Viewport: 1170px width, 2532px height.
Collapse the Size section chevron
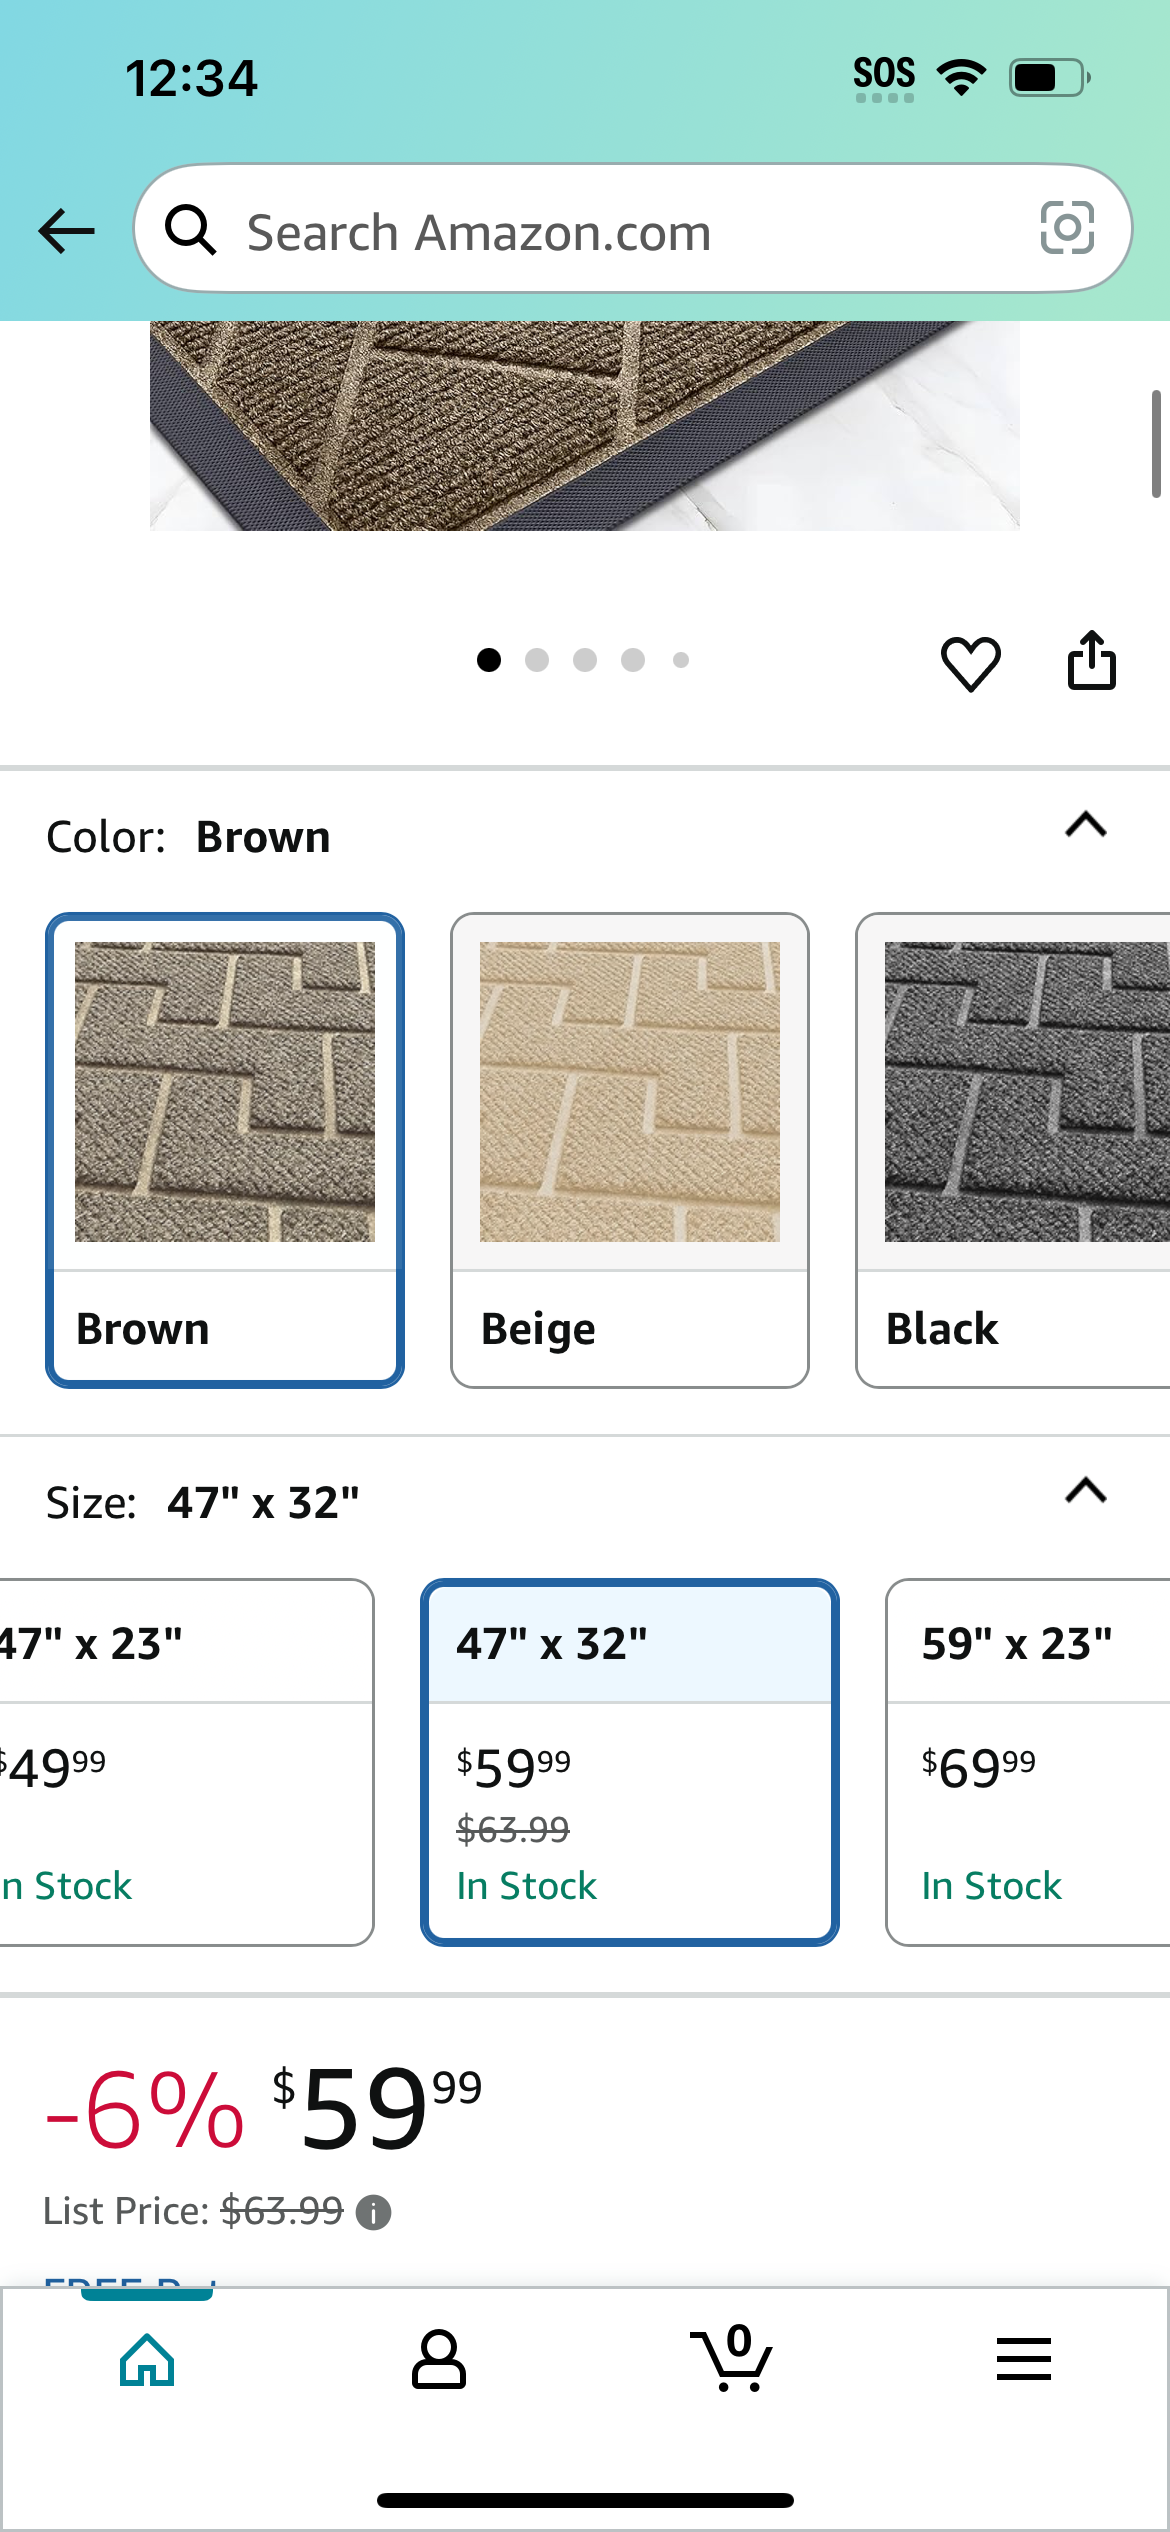point(1086,1492)
